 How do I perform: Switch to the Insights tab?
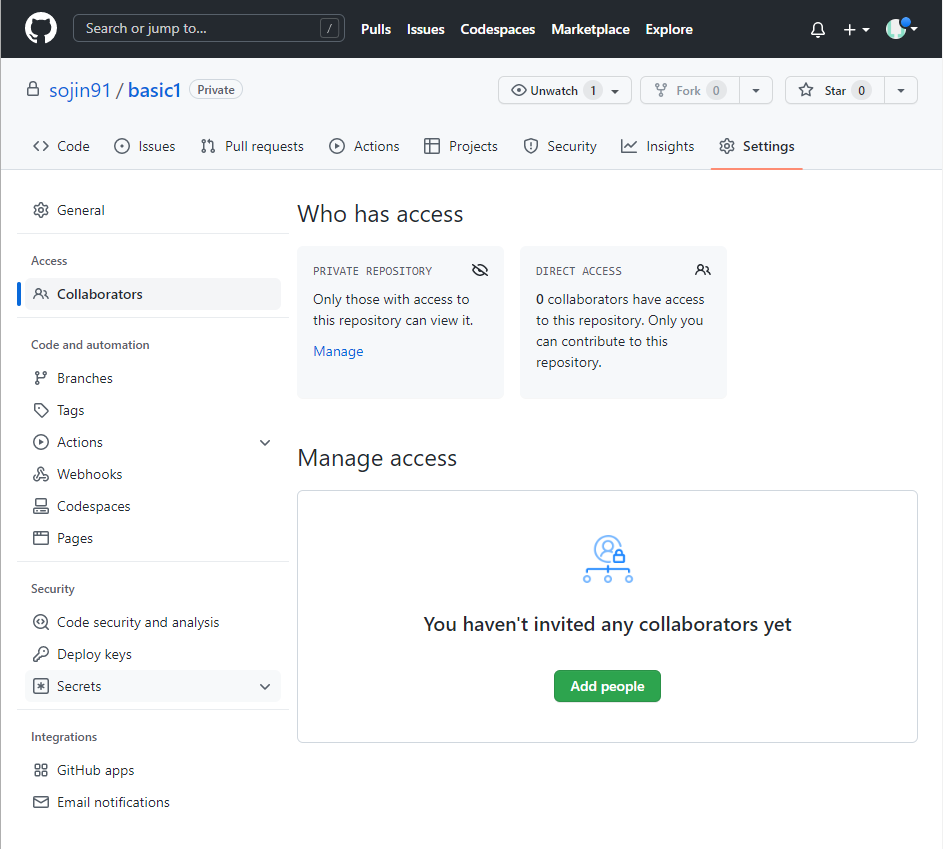pos(657,146)
